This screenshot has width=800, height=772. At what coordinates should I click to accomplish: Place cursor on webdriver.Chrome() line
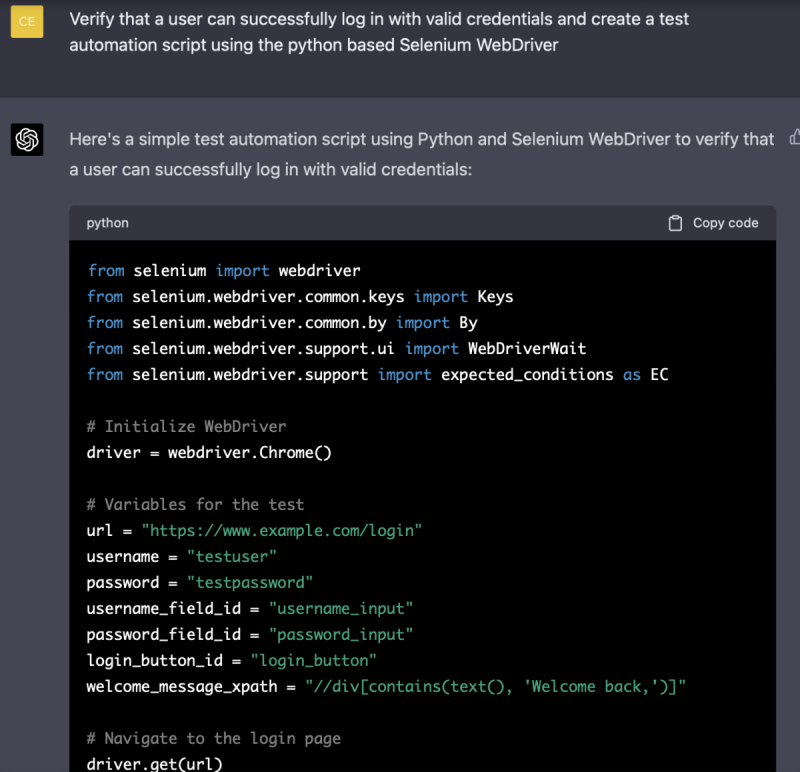(x=209, y=452)
